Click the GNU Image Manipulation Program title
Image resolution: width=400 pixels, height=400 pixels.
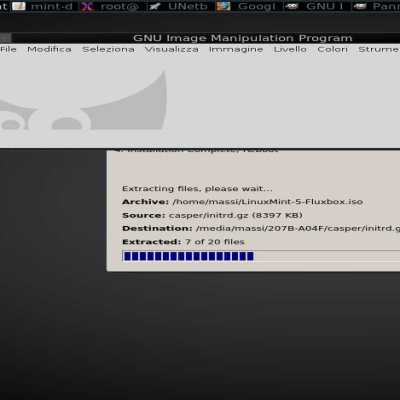click(x=243, y=38)
